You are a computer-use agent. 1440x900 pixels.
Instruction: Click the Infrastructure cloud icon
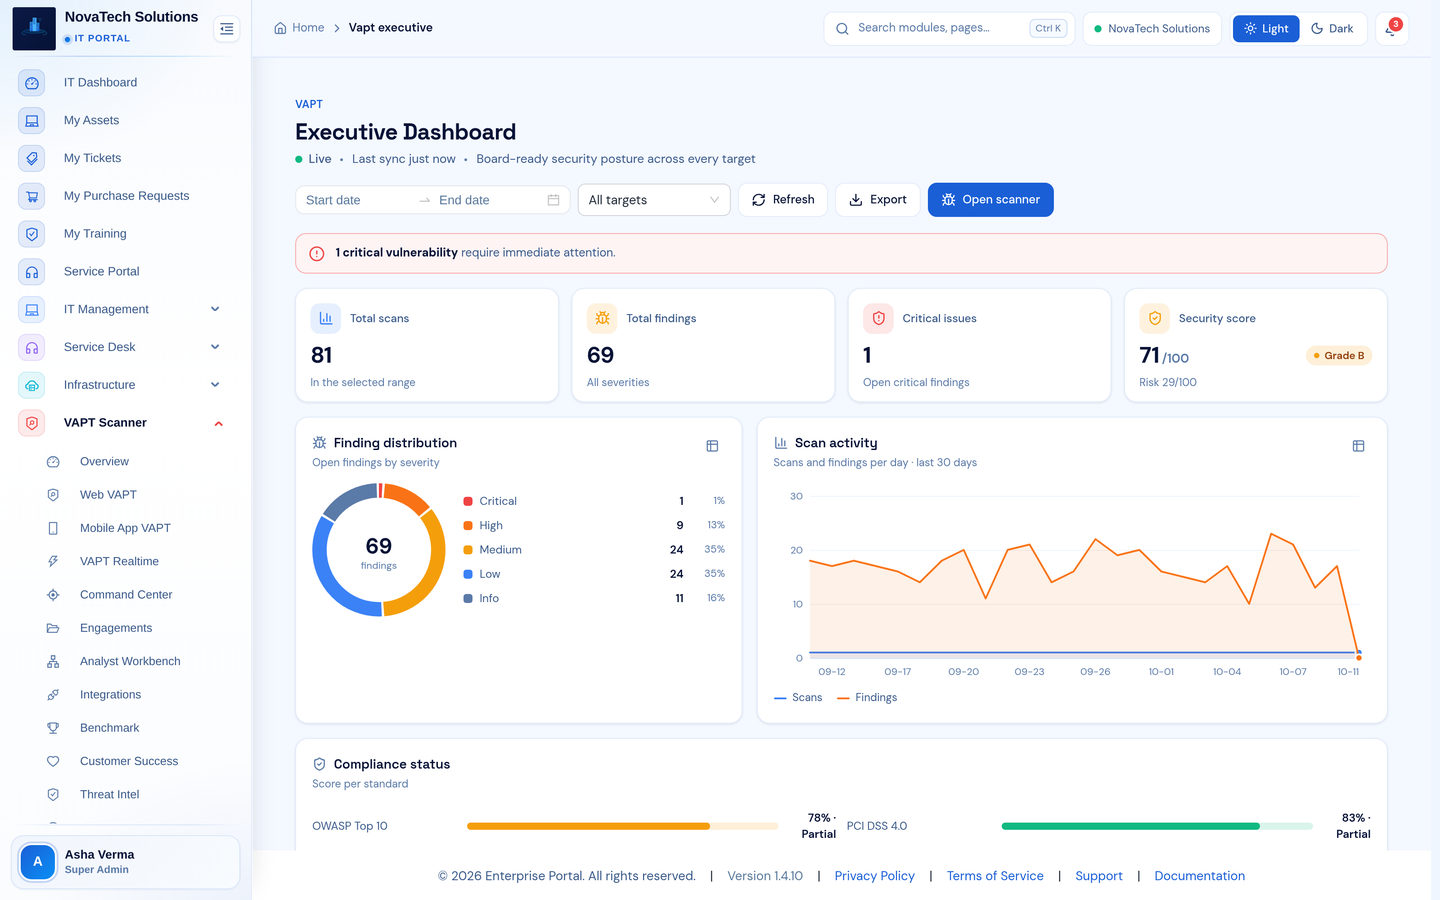pos(32,385)
